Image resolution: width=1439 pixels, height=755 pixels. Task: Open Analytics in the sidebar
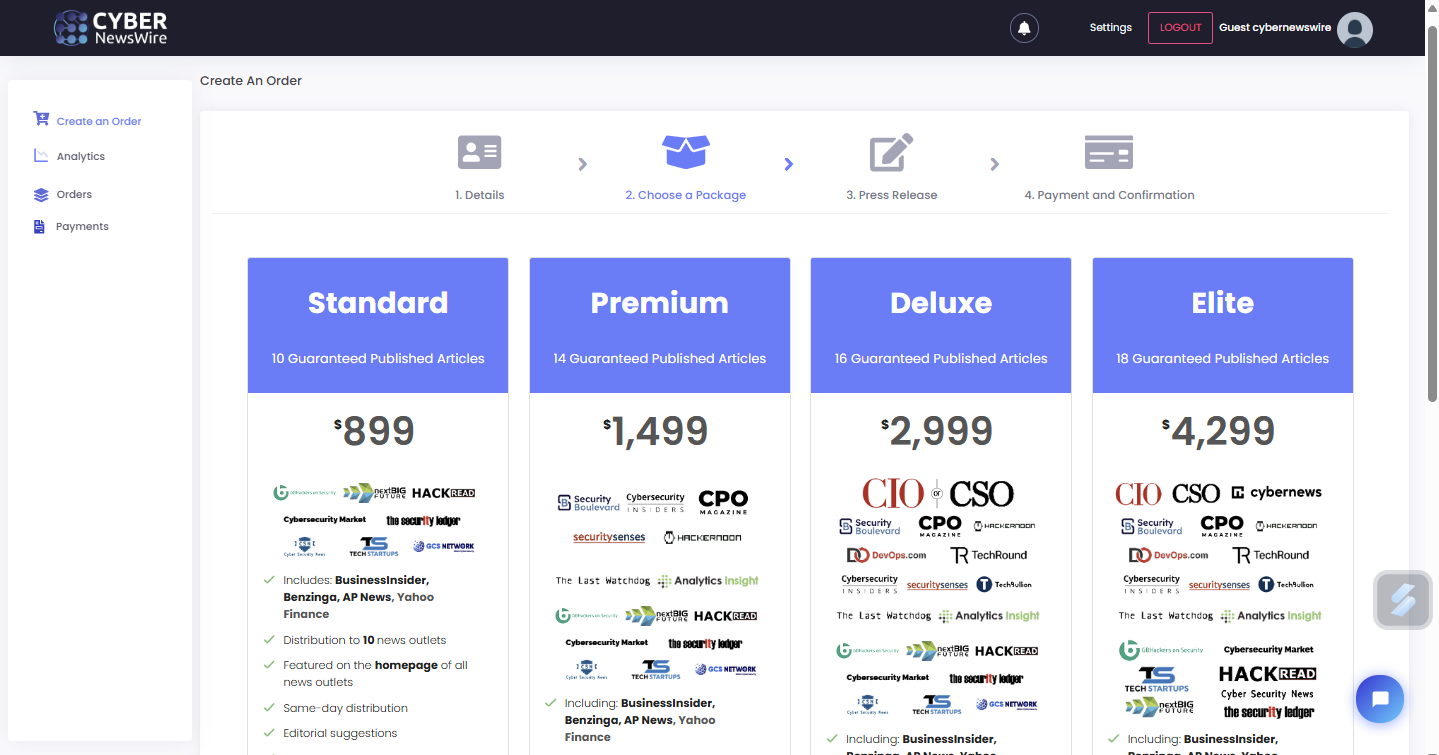pyautogui.click(x=80, y=157)
